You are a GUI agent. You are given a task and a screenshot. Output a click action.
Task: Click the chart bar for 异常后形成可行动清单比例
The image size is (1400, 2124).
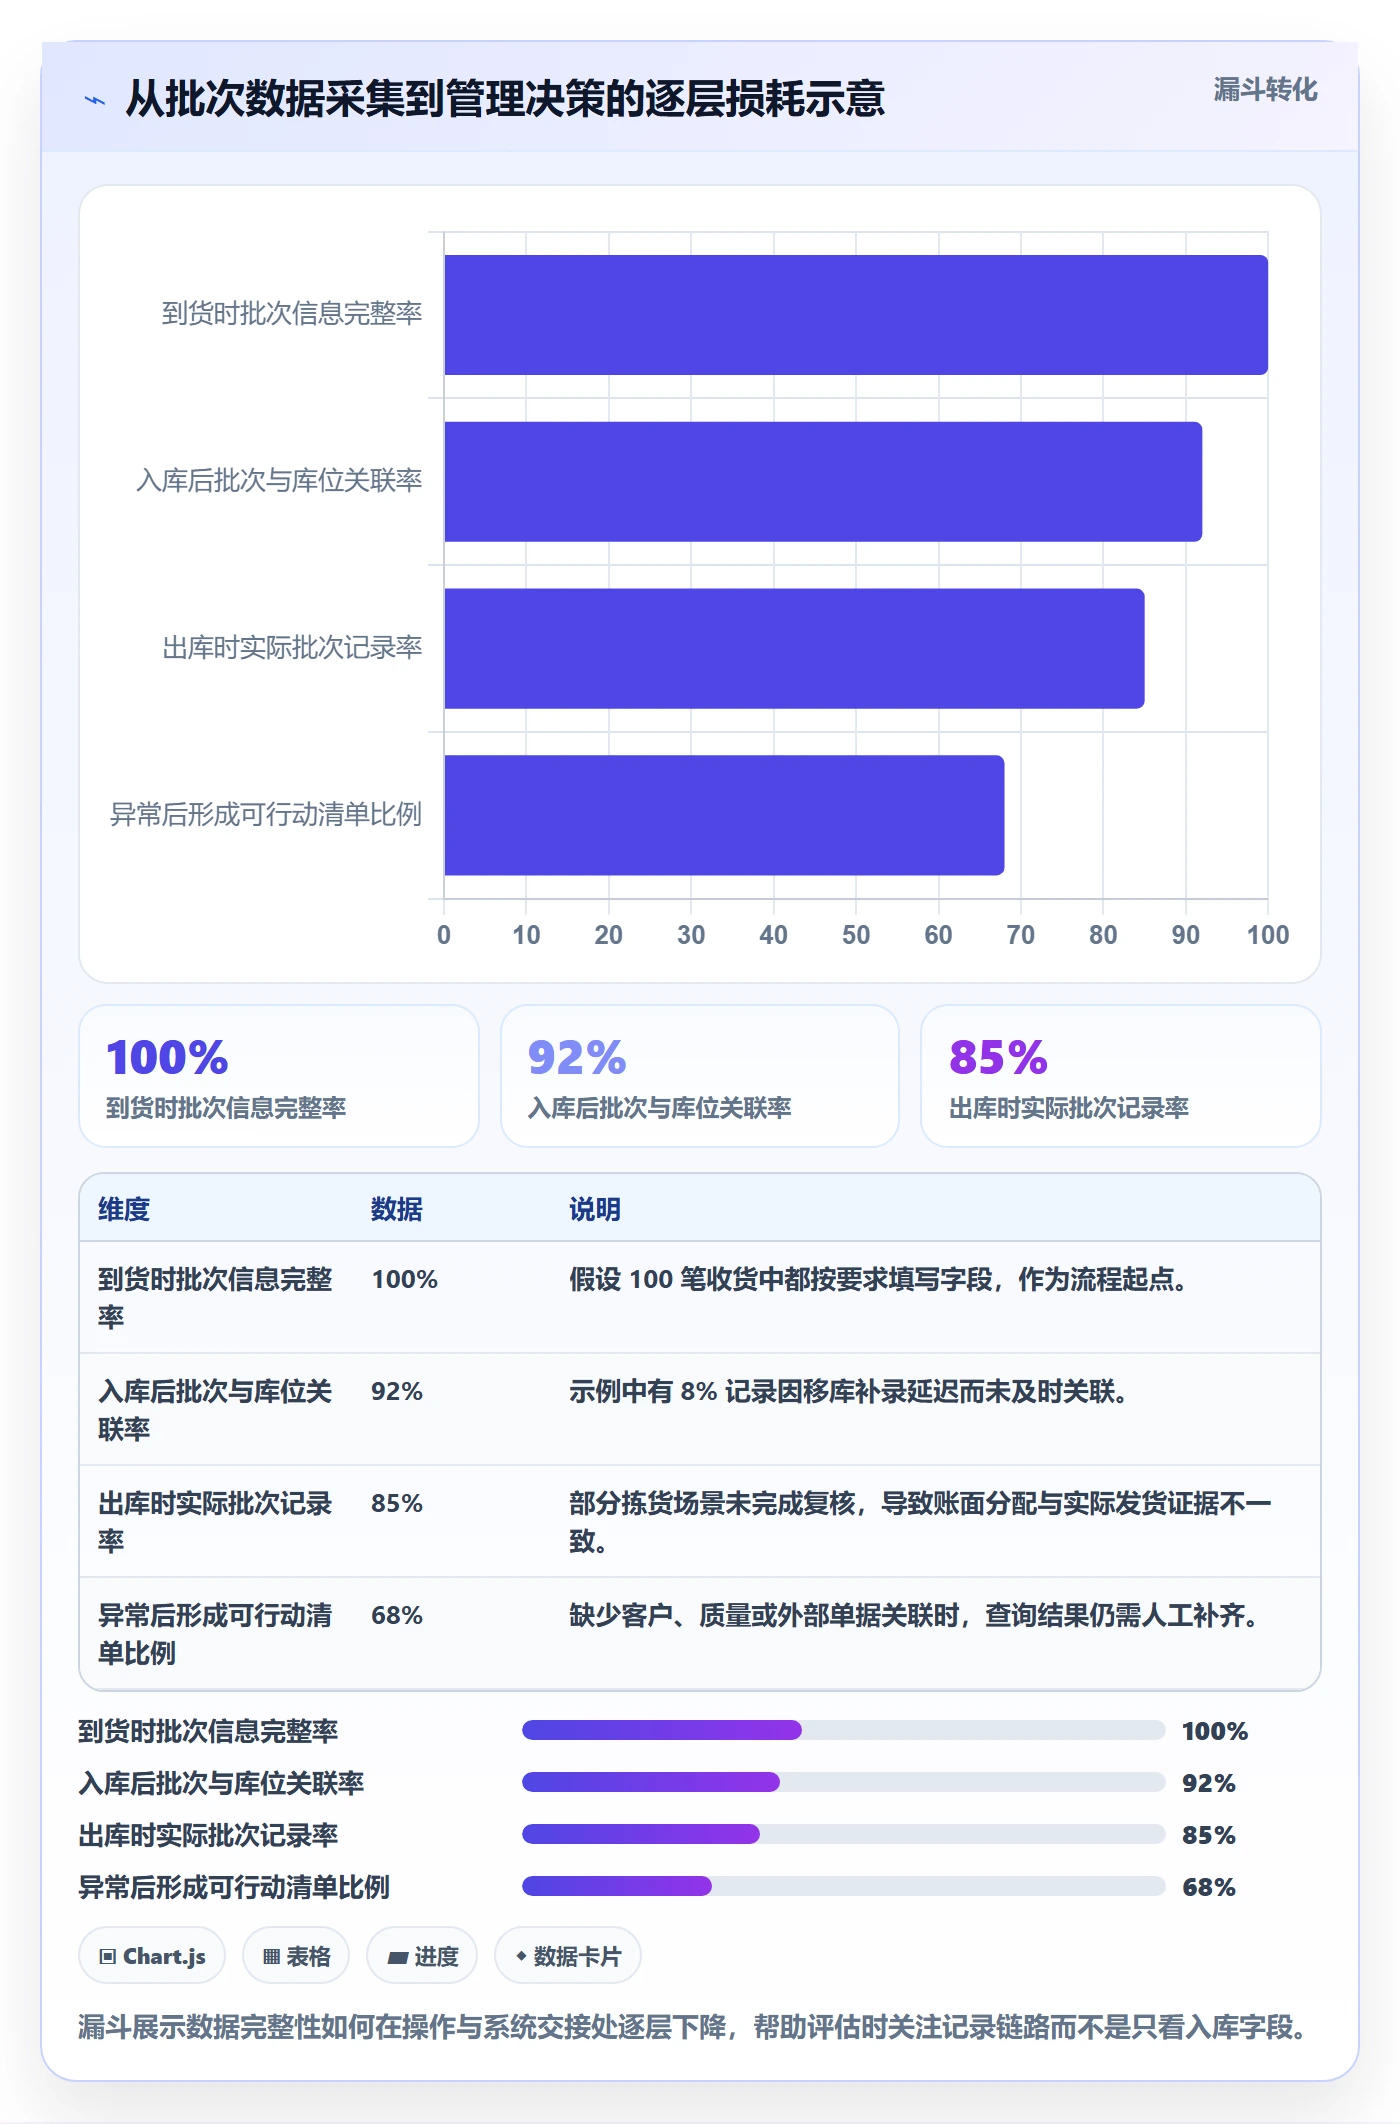tap(724, 815)
